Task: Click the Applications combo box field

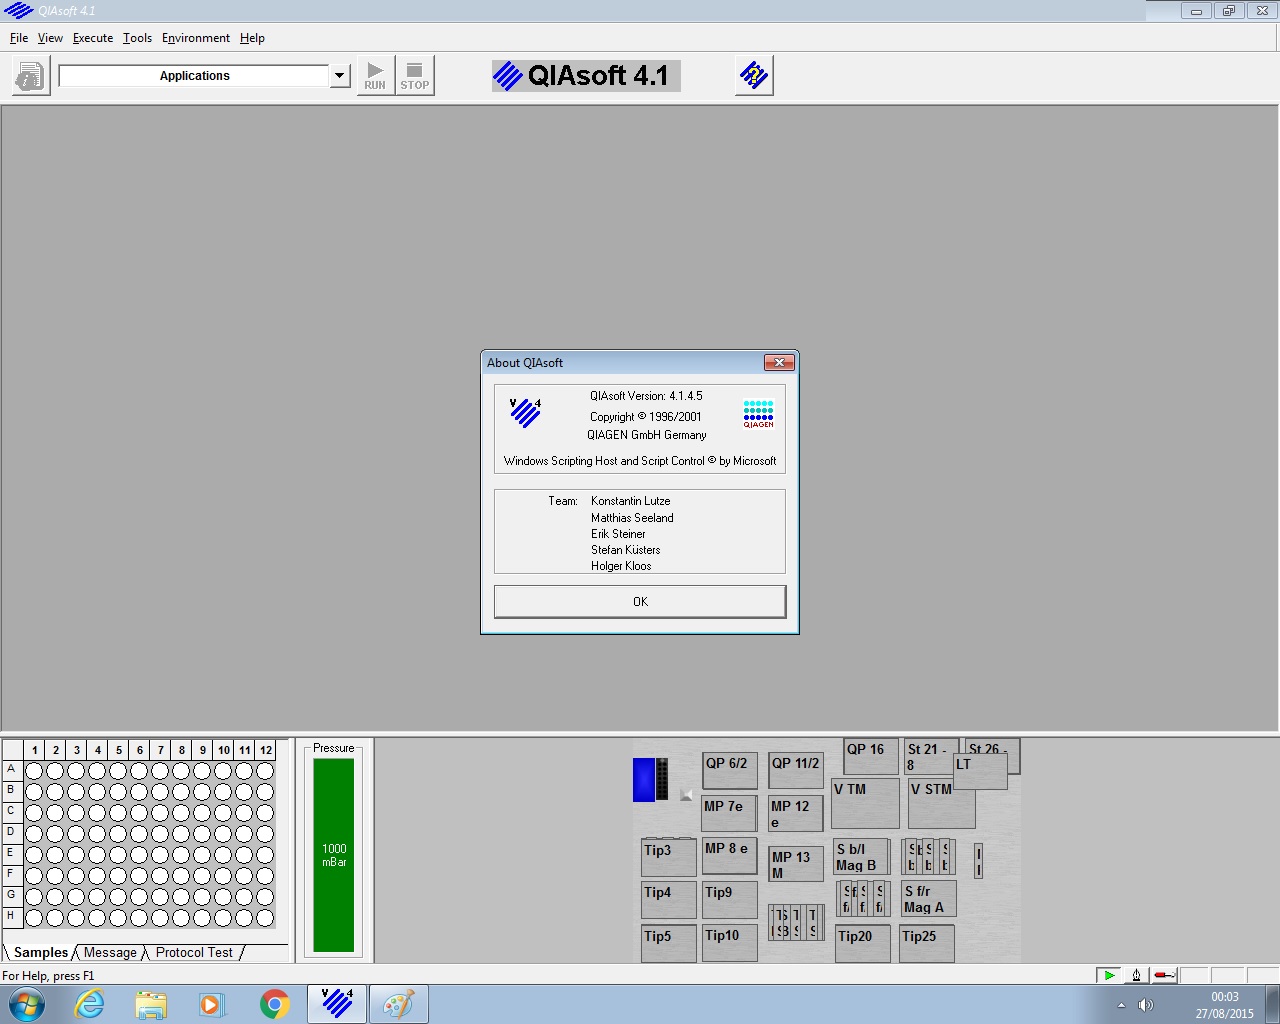Action: pos(194,76)
